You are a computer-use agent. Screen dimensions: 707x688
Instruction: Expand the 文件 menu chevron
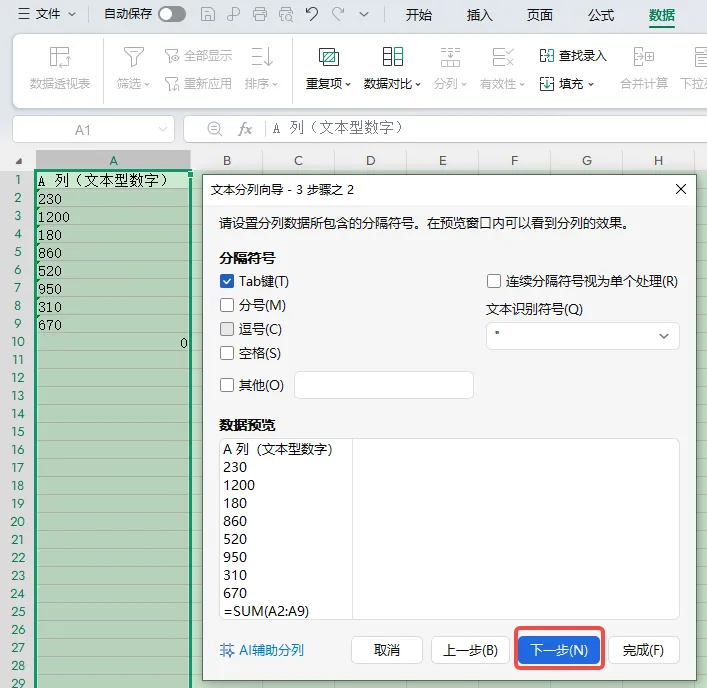click(72, 14)
